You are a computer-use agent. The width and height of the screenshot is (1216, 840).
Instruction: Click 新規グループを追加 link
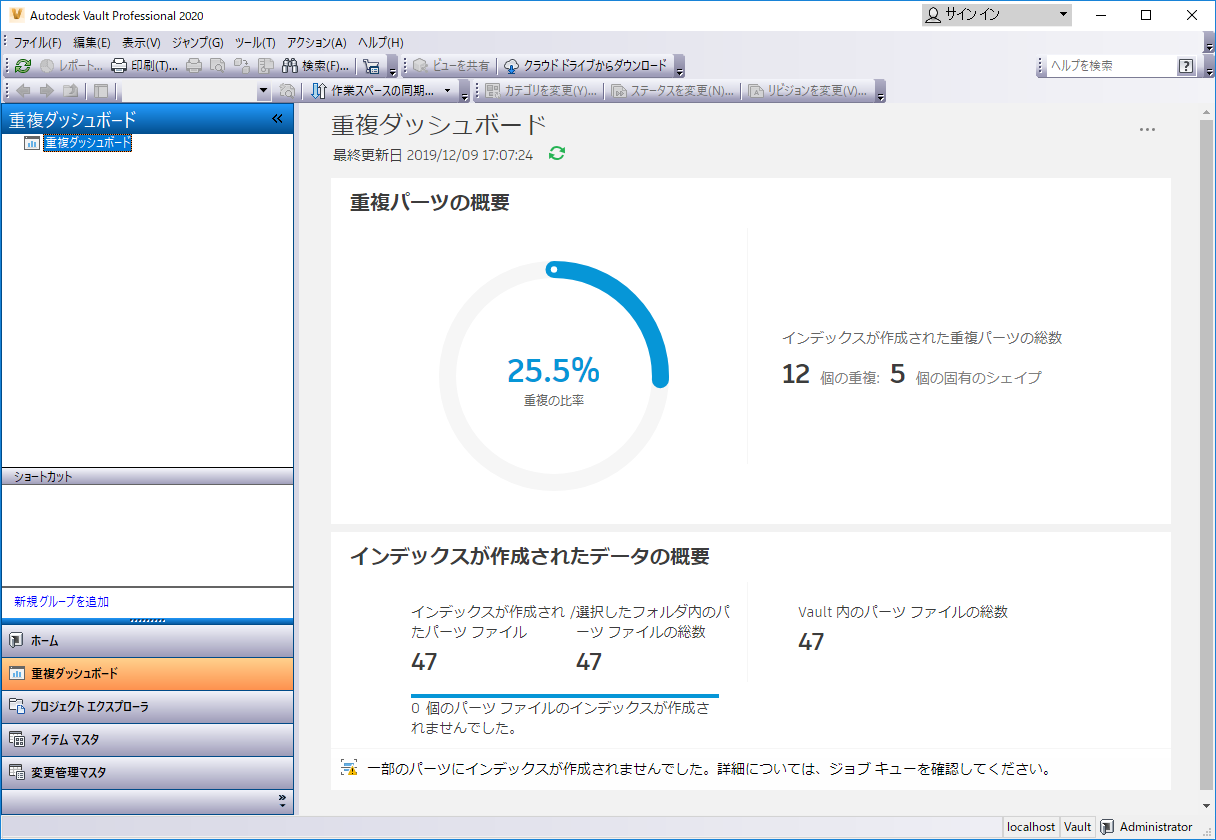(x=62, y=602)
